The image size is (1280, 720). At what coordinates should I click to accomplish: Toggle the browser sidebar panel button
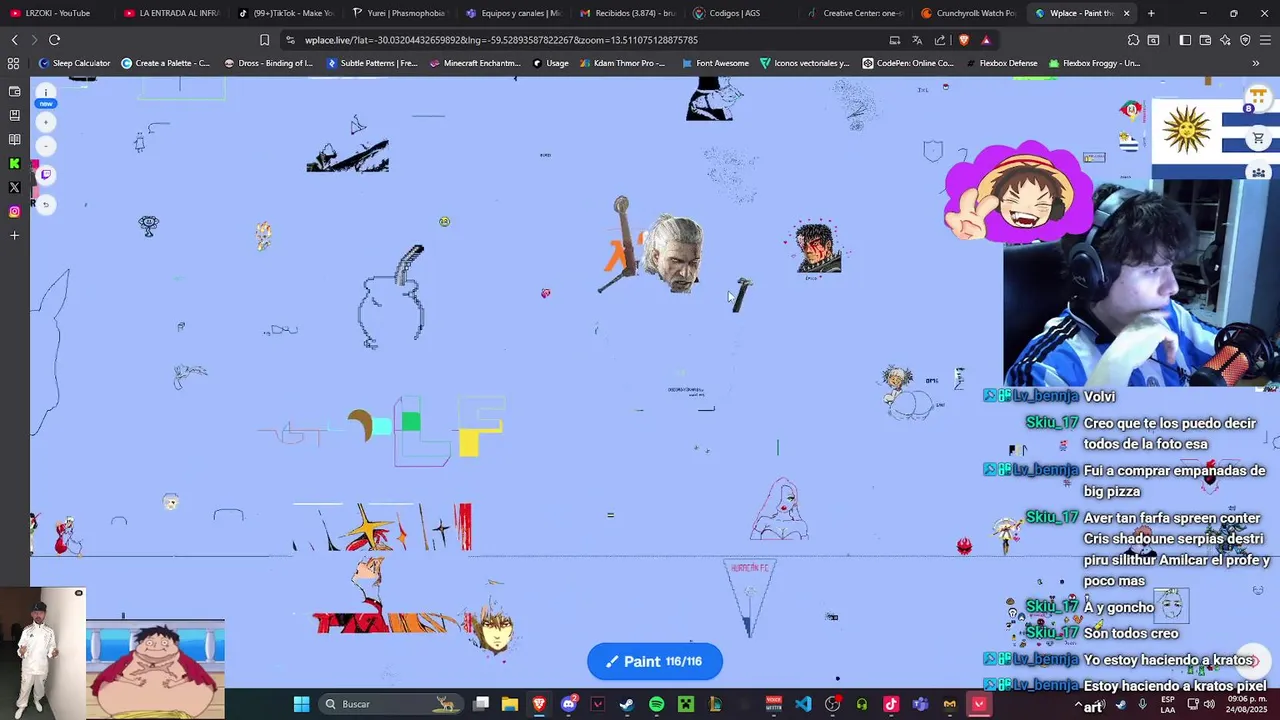click(x=1185, y=40)
